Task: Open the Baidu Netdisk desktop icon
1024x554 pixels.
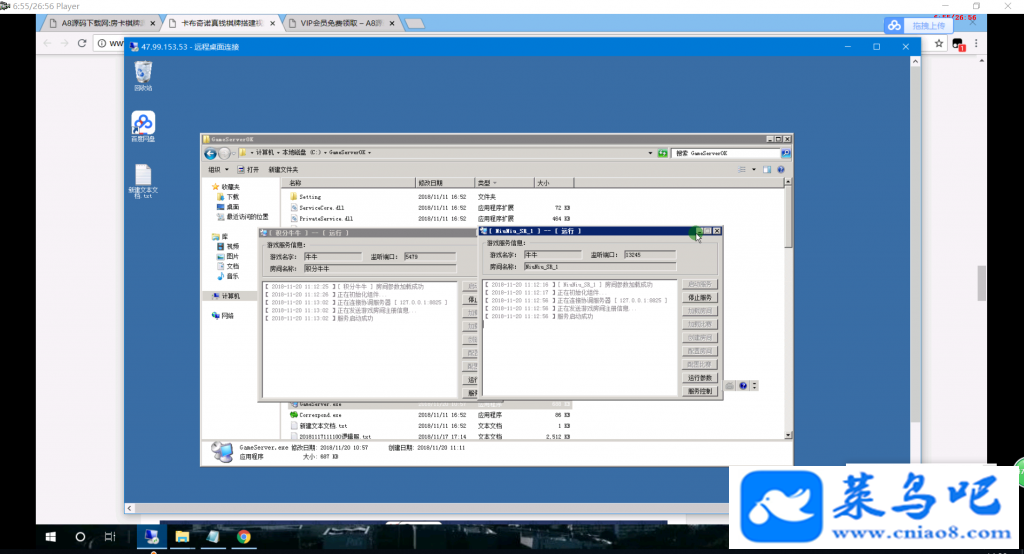Action: coord(143,125)
